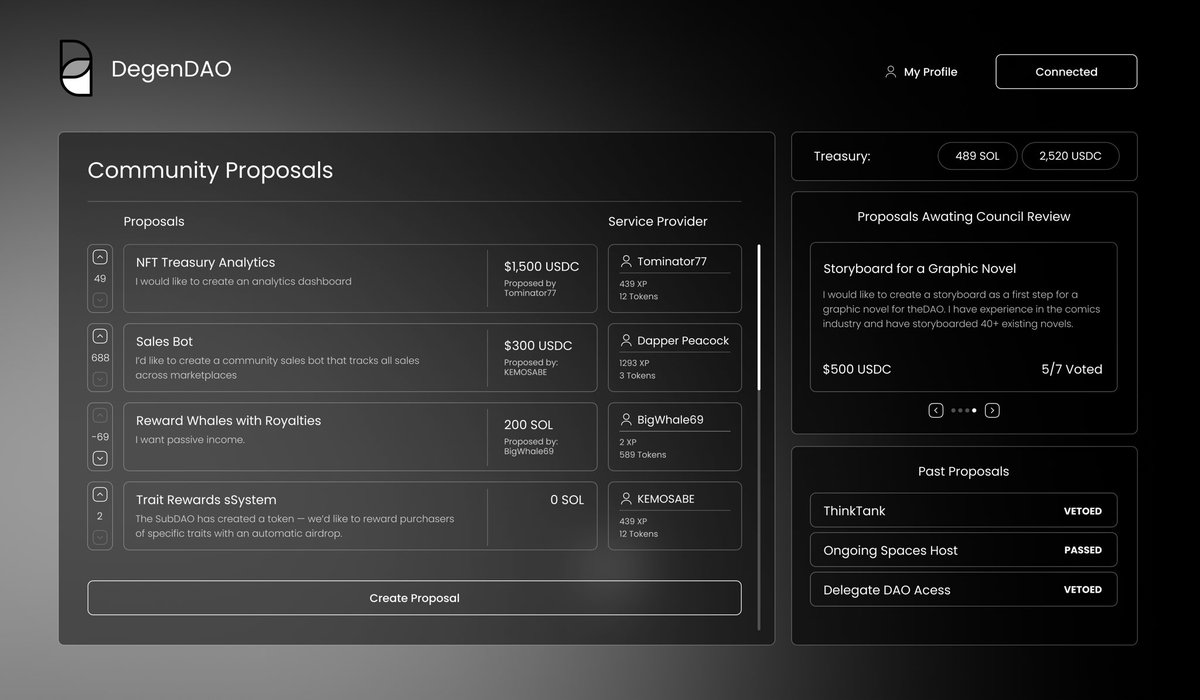This screenshot has width=1200, height=700.
Task: Downvote the Sales Bot proposal
Action: (x=100, y=379)
